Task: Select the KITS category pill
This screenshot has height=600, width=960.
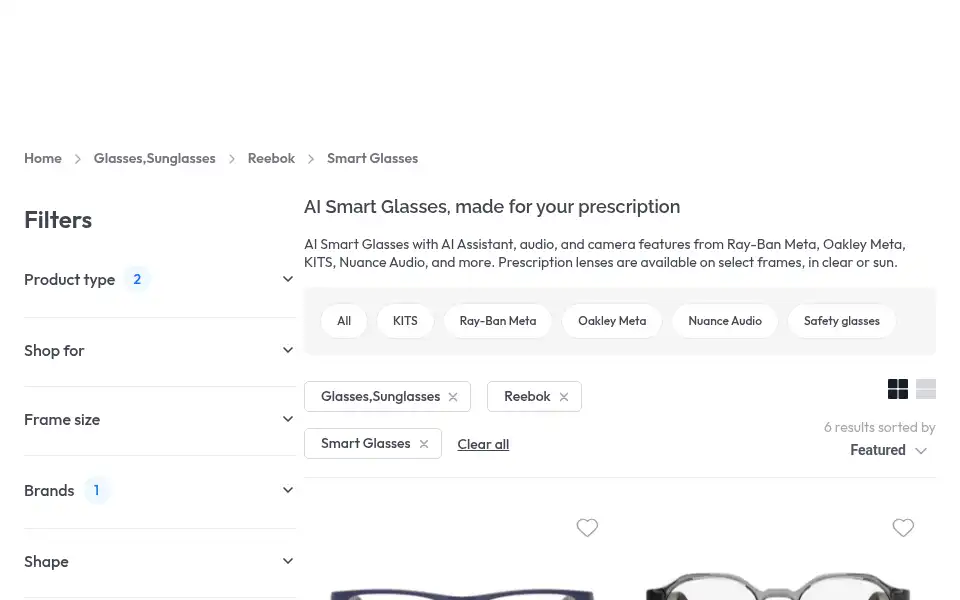Action: point(405,321)
